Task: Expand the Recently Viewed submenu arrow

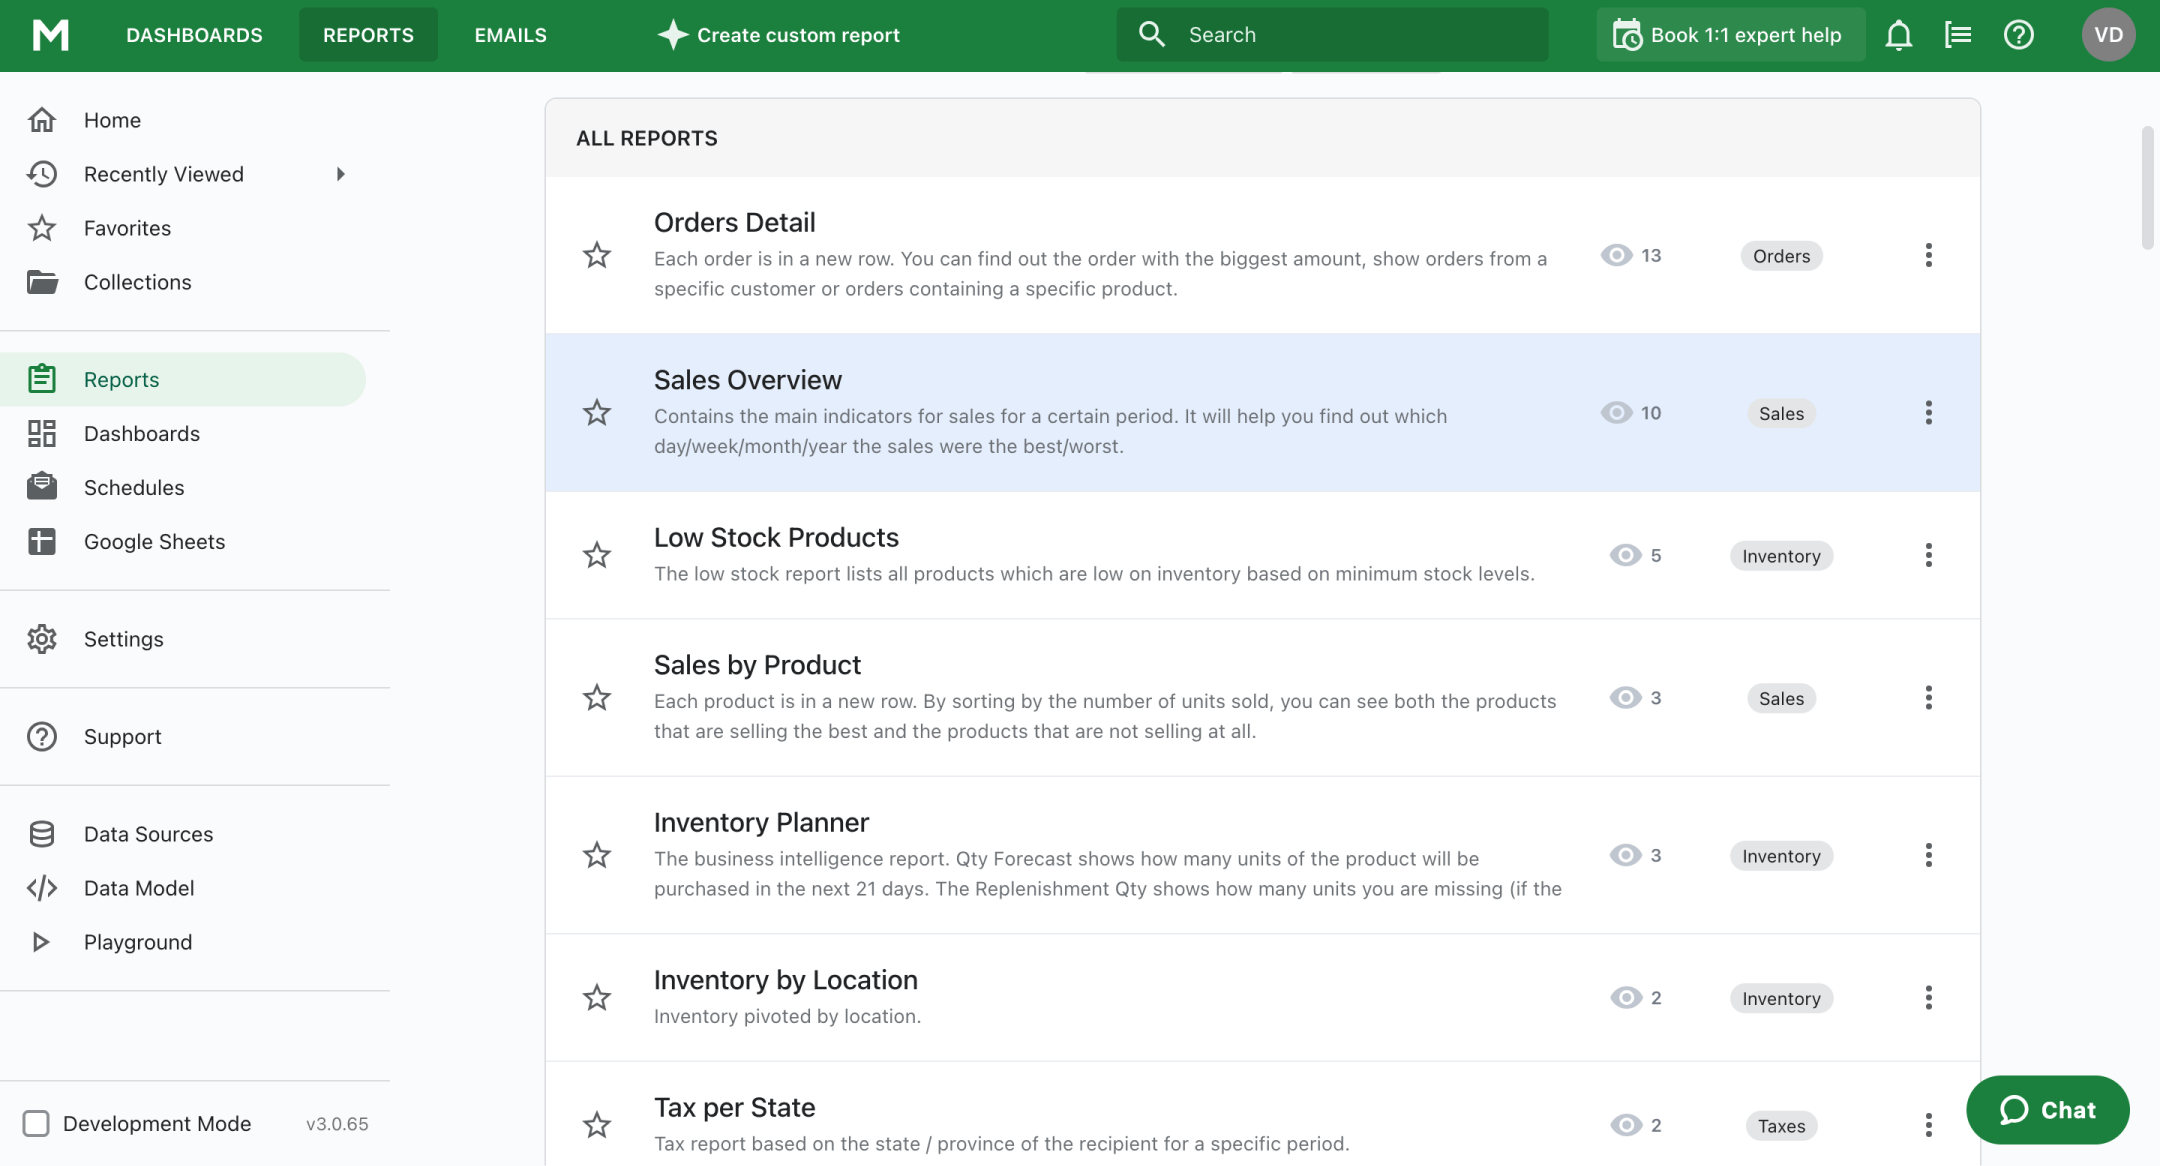Action: tap(341, 174)
